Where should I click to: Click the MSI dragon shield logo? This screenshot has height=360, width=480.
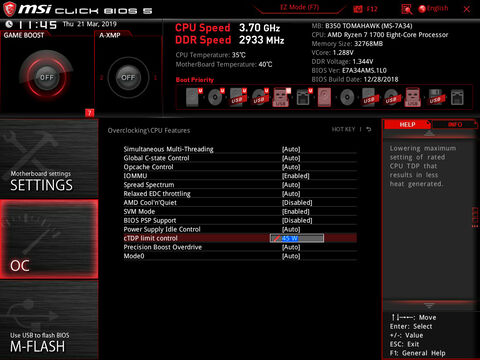pyautogui.click(x=9, y=9)
